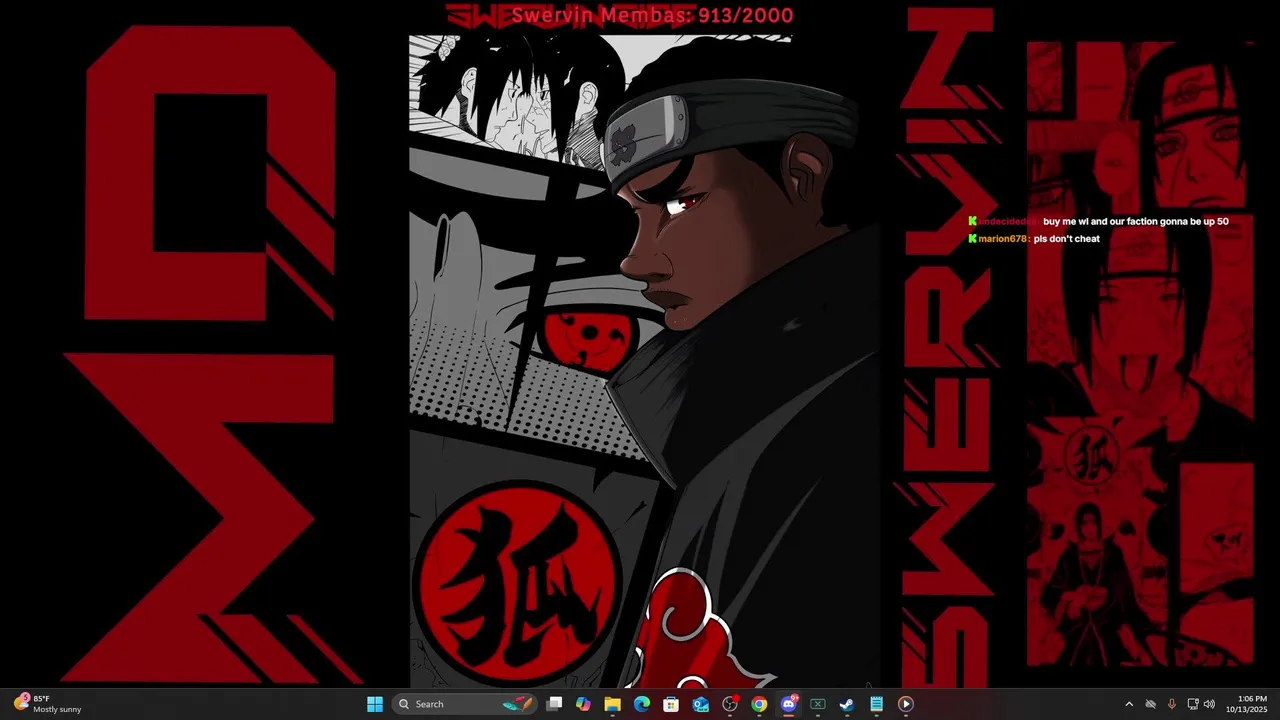Open the Windows Start menu

(x=375, y=704)
